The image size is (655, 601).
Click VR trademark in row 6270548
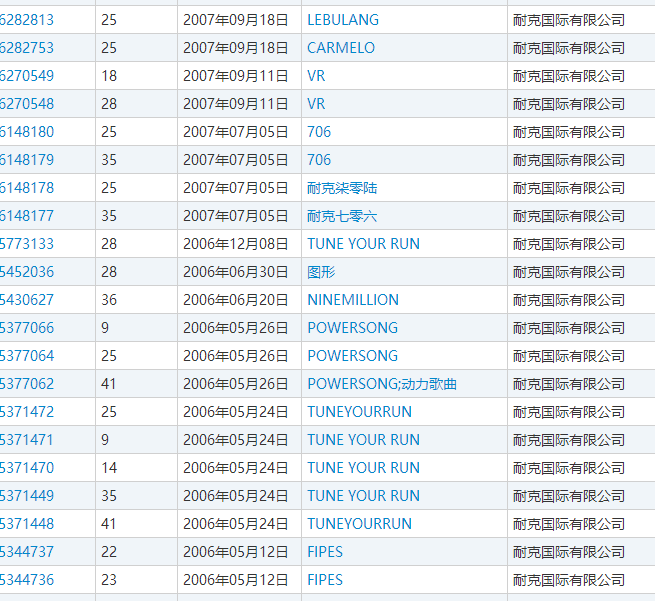[x=316, y=104]
